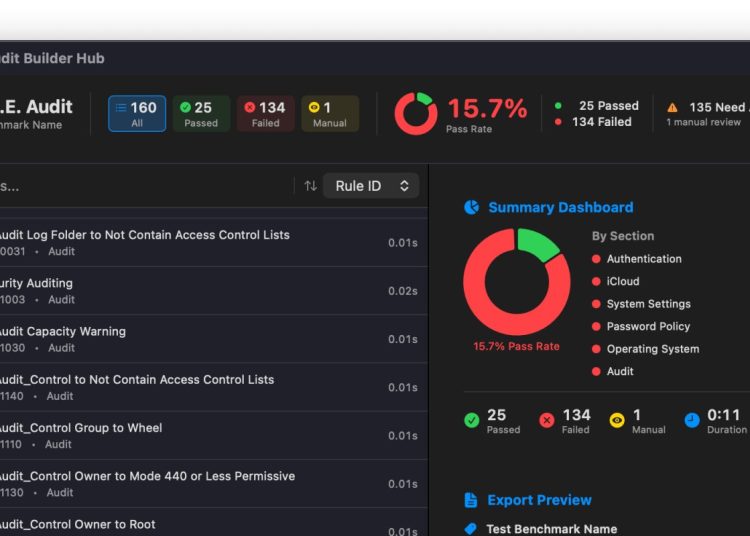Click the yellow Manual eye icon in summary stats
The width and height of the screenshot is (750, 536).
tap(618, 421)
